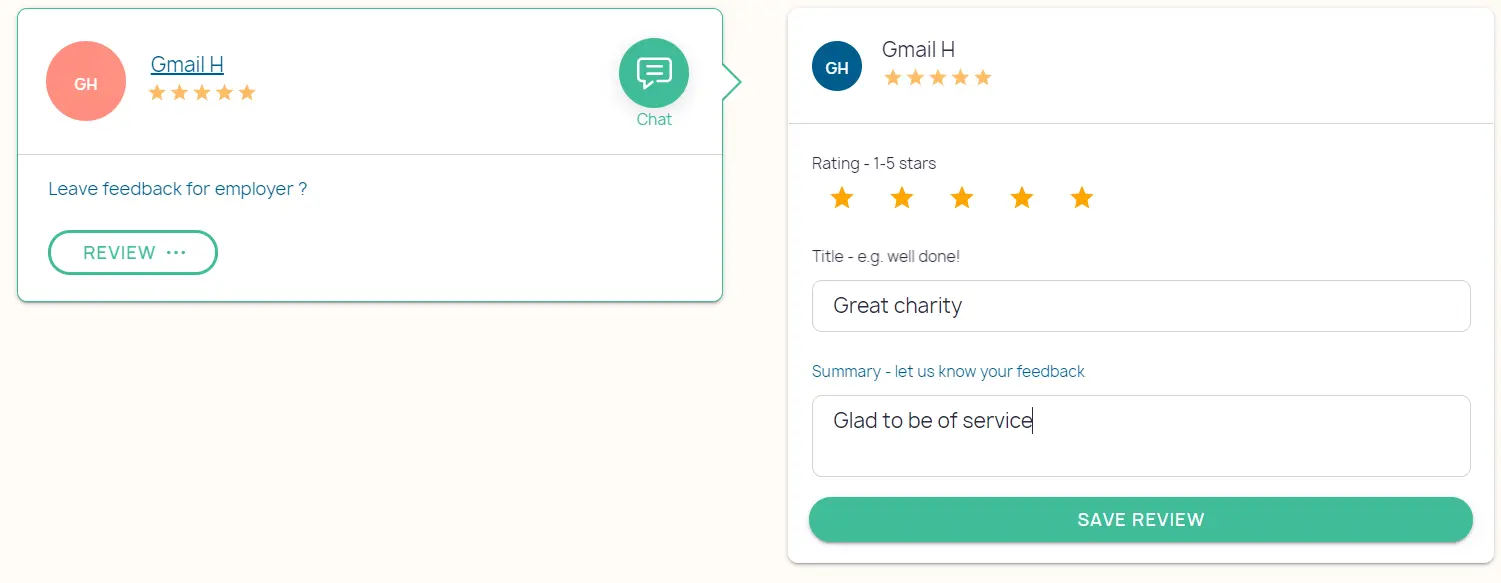1501x583 pixels.
Task: Set rating to four stars
Action: click(1022, 198)
